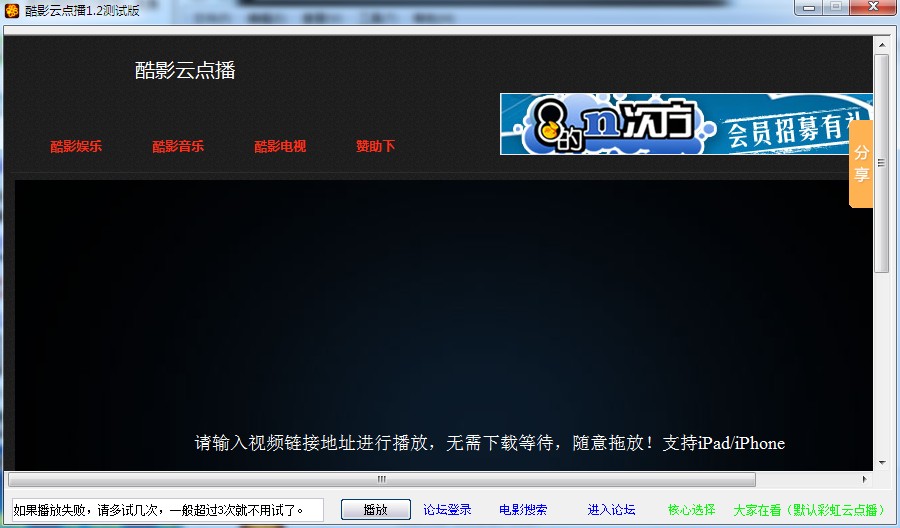This screenshot has width=900, height=528.
Task: Click 大家在看 default cloud player link
Action: 809,510
